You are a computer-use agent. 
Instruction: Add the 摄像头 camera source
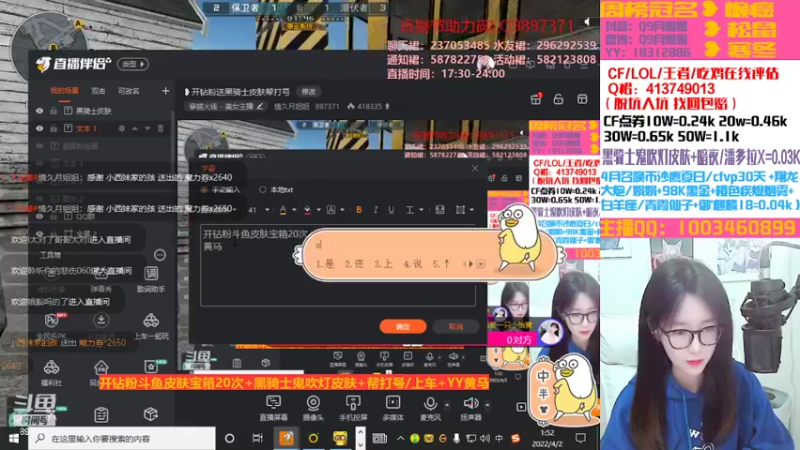coord(313,408)
